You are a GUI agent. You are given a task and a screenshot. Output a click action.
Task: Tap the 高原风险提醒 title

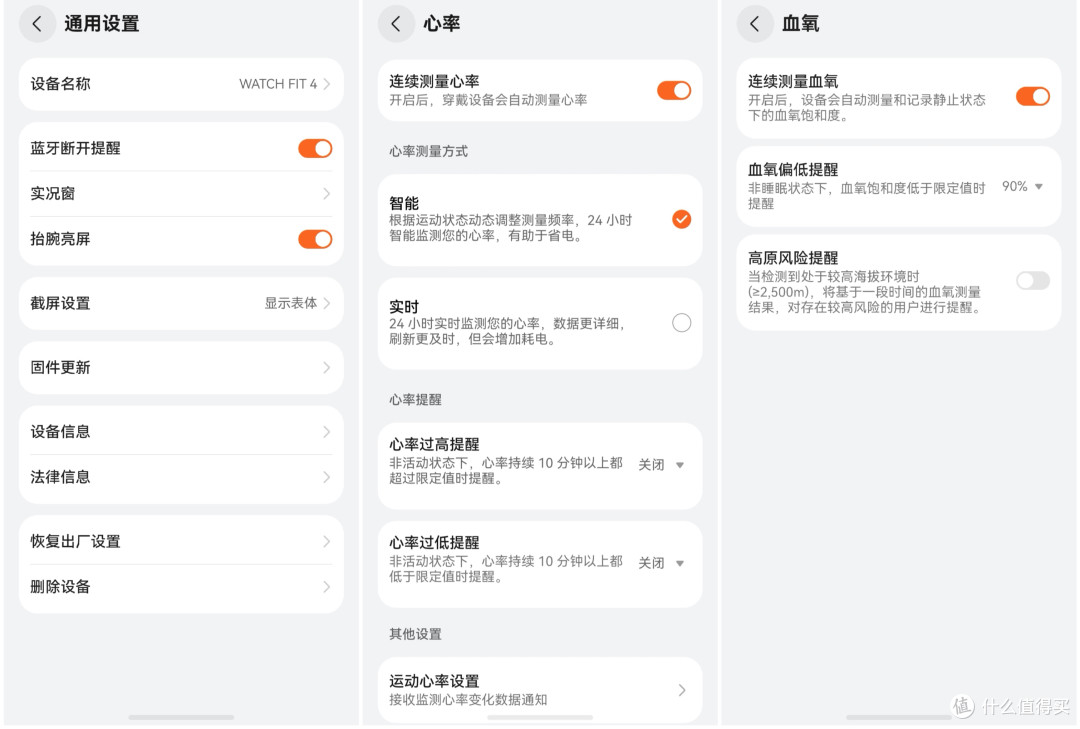point(793,258)
